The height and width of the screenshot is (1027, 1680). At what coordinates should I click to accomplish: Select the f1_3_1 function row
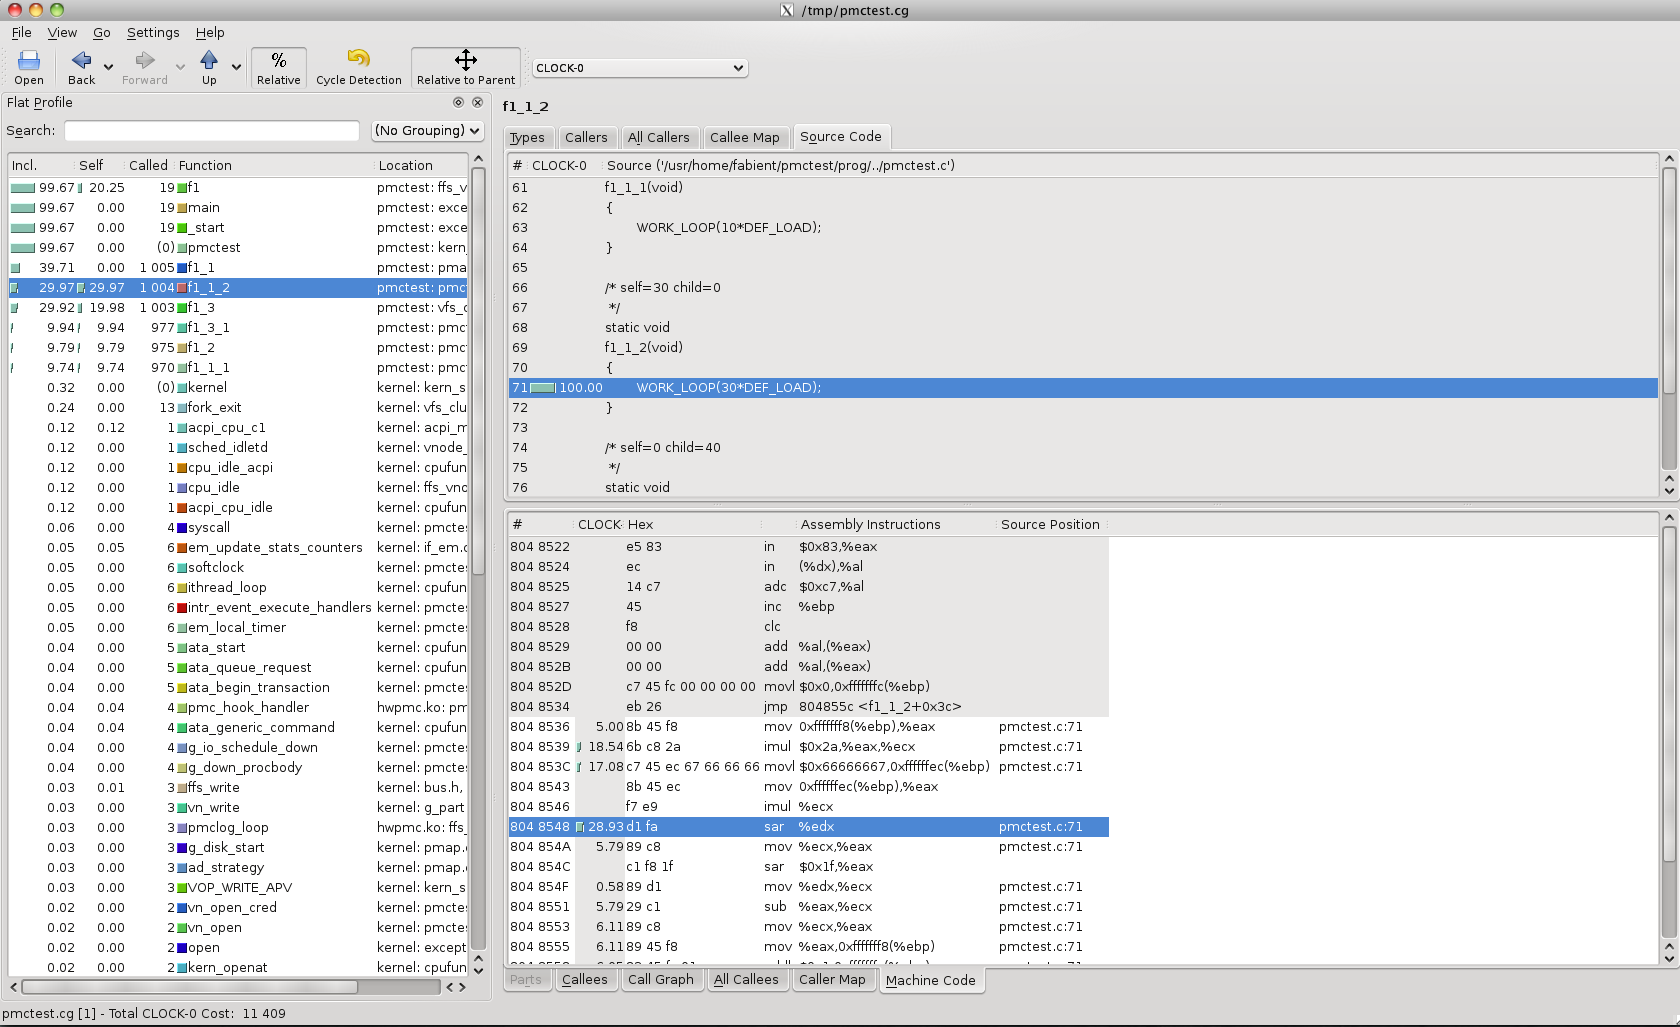238,328
